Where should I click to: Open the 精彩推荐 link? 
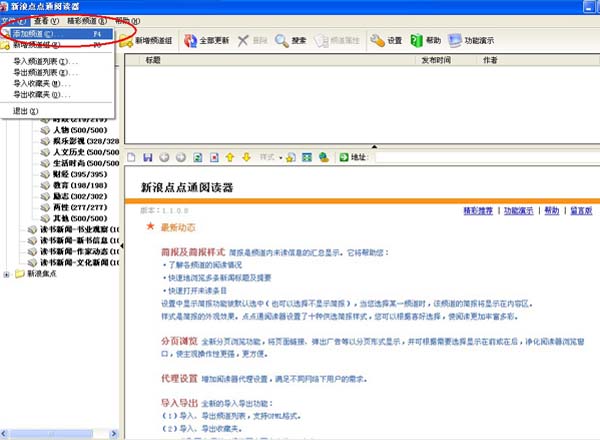(478, 211)
